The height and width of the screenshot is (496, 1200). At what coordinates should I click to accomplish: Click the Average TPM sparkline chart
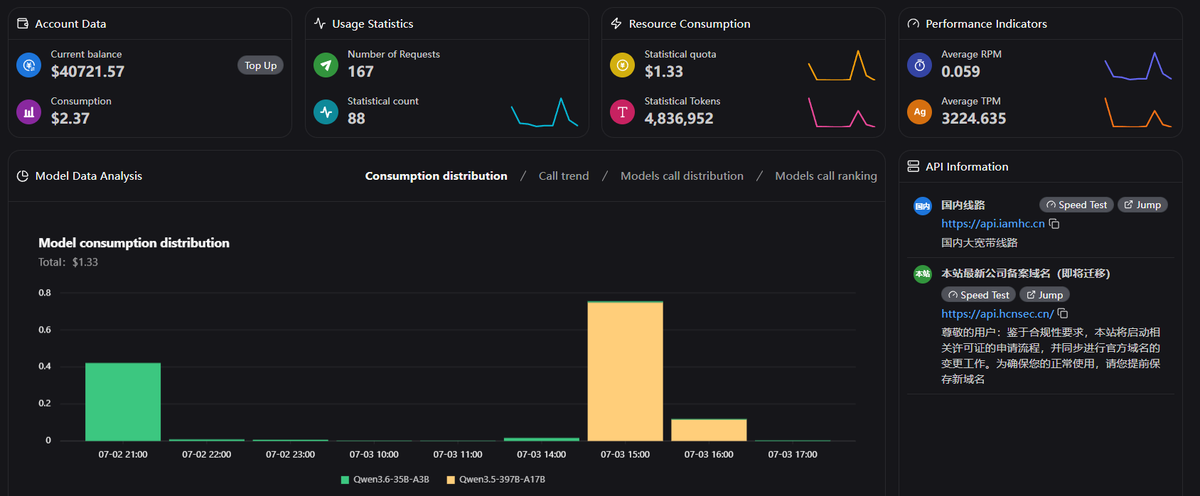[x=1138, y=112]
